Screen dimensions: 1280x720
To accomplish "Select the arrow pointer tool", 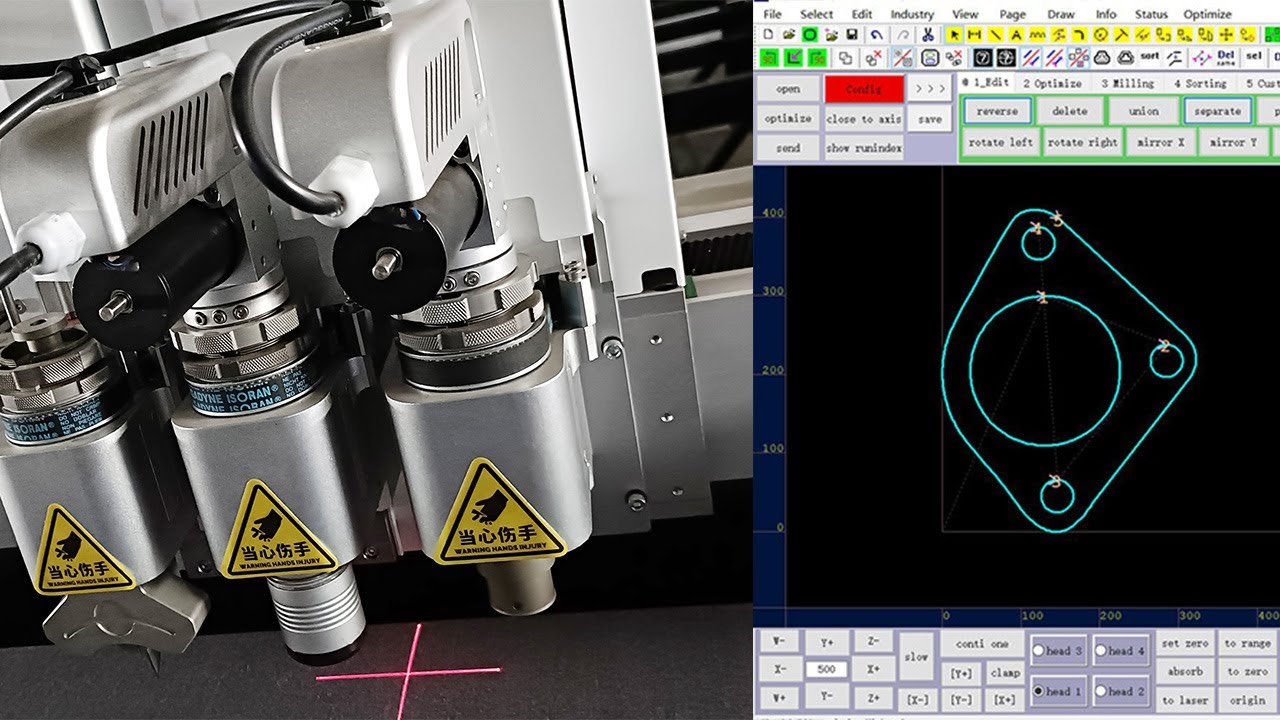I will tap(954, 35).
